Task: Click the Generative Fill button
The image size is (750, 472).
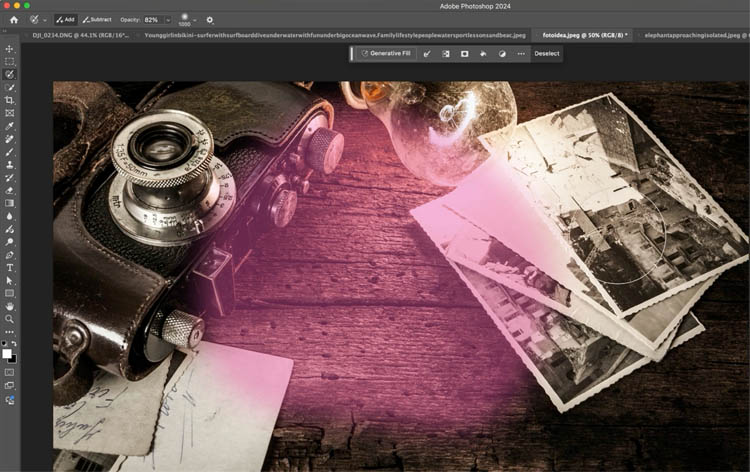Action: pyautogui.click(x=386, y=54)
